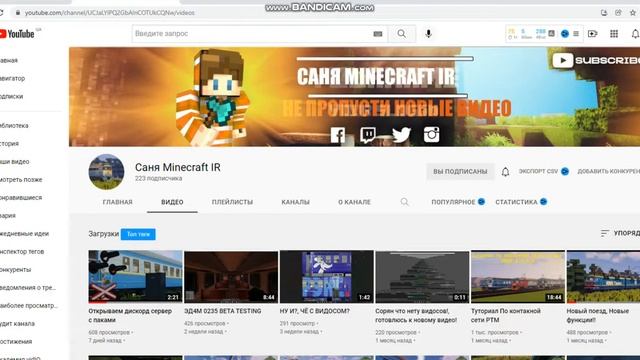
Task: Open the vidIQ extension menu icon
Action: click(576, 34)
